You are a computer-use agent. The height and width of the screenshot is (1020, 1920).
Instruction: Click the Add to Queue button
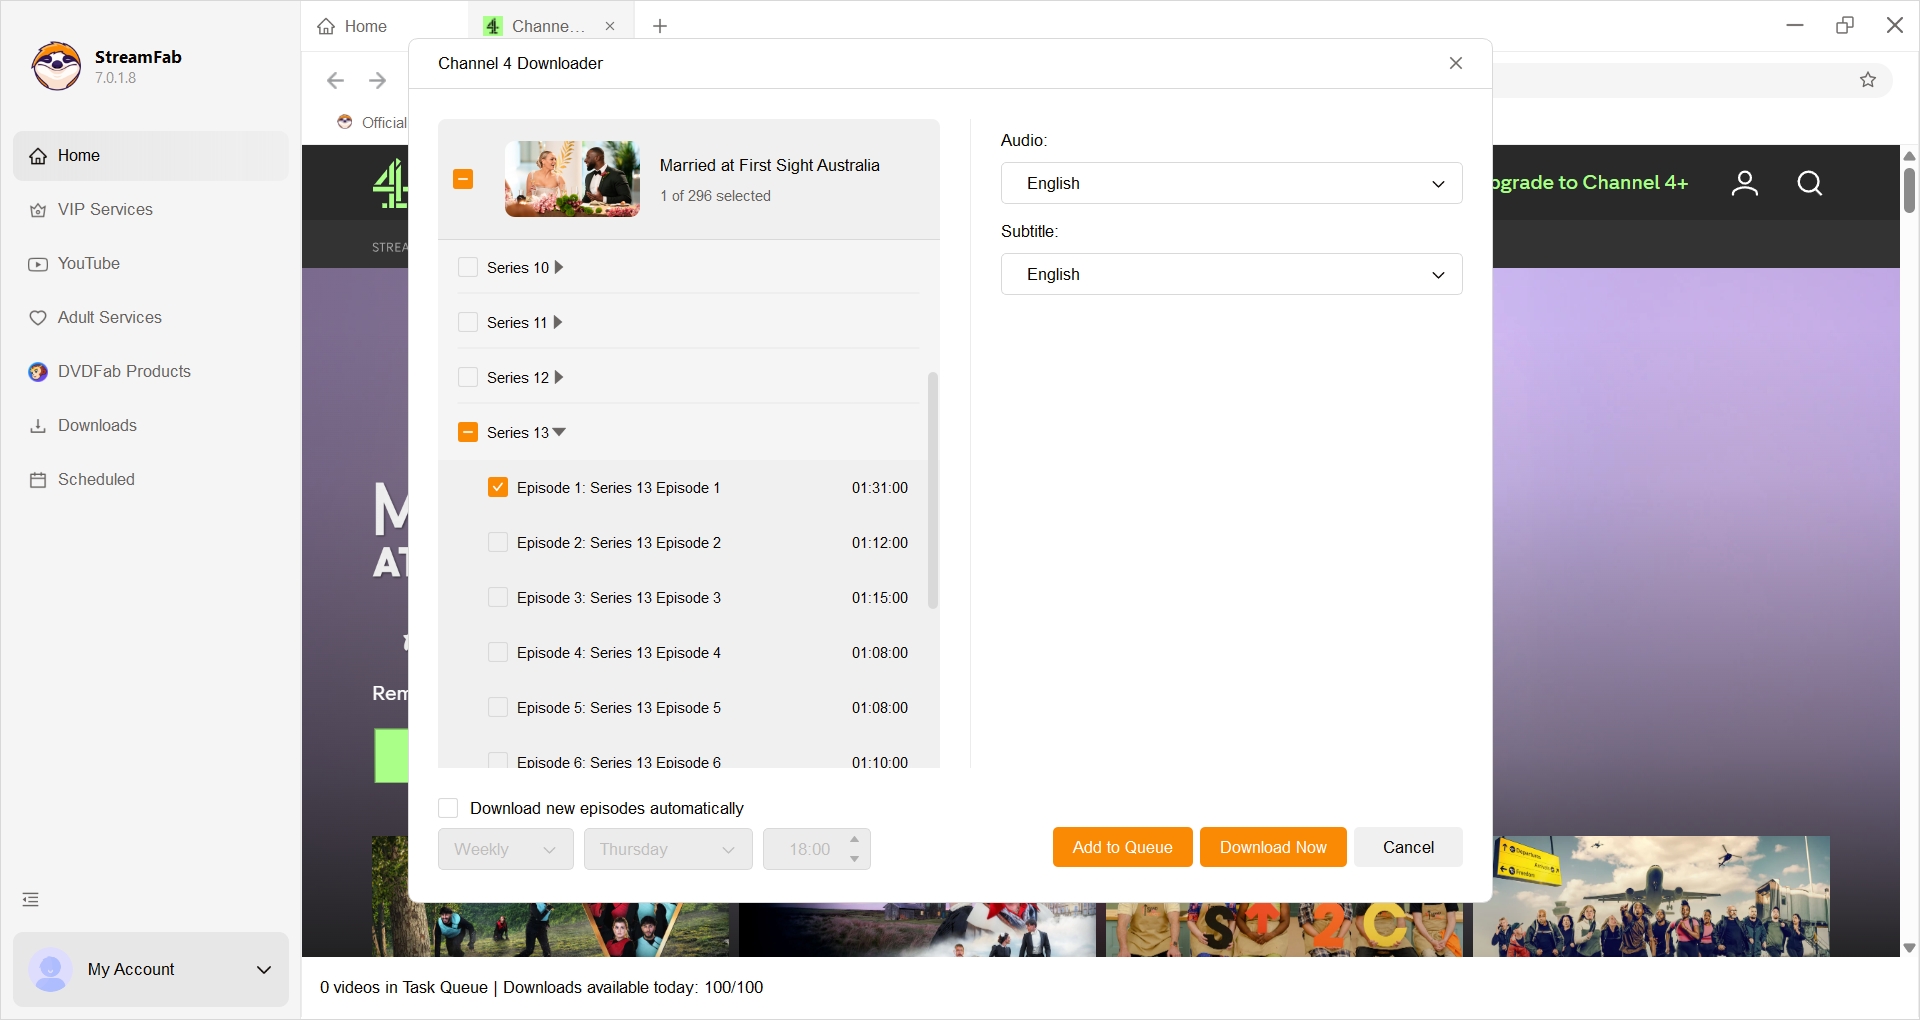[1122, 847]
